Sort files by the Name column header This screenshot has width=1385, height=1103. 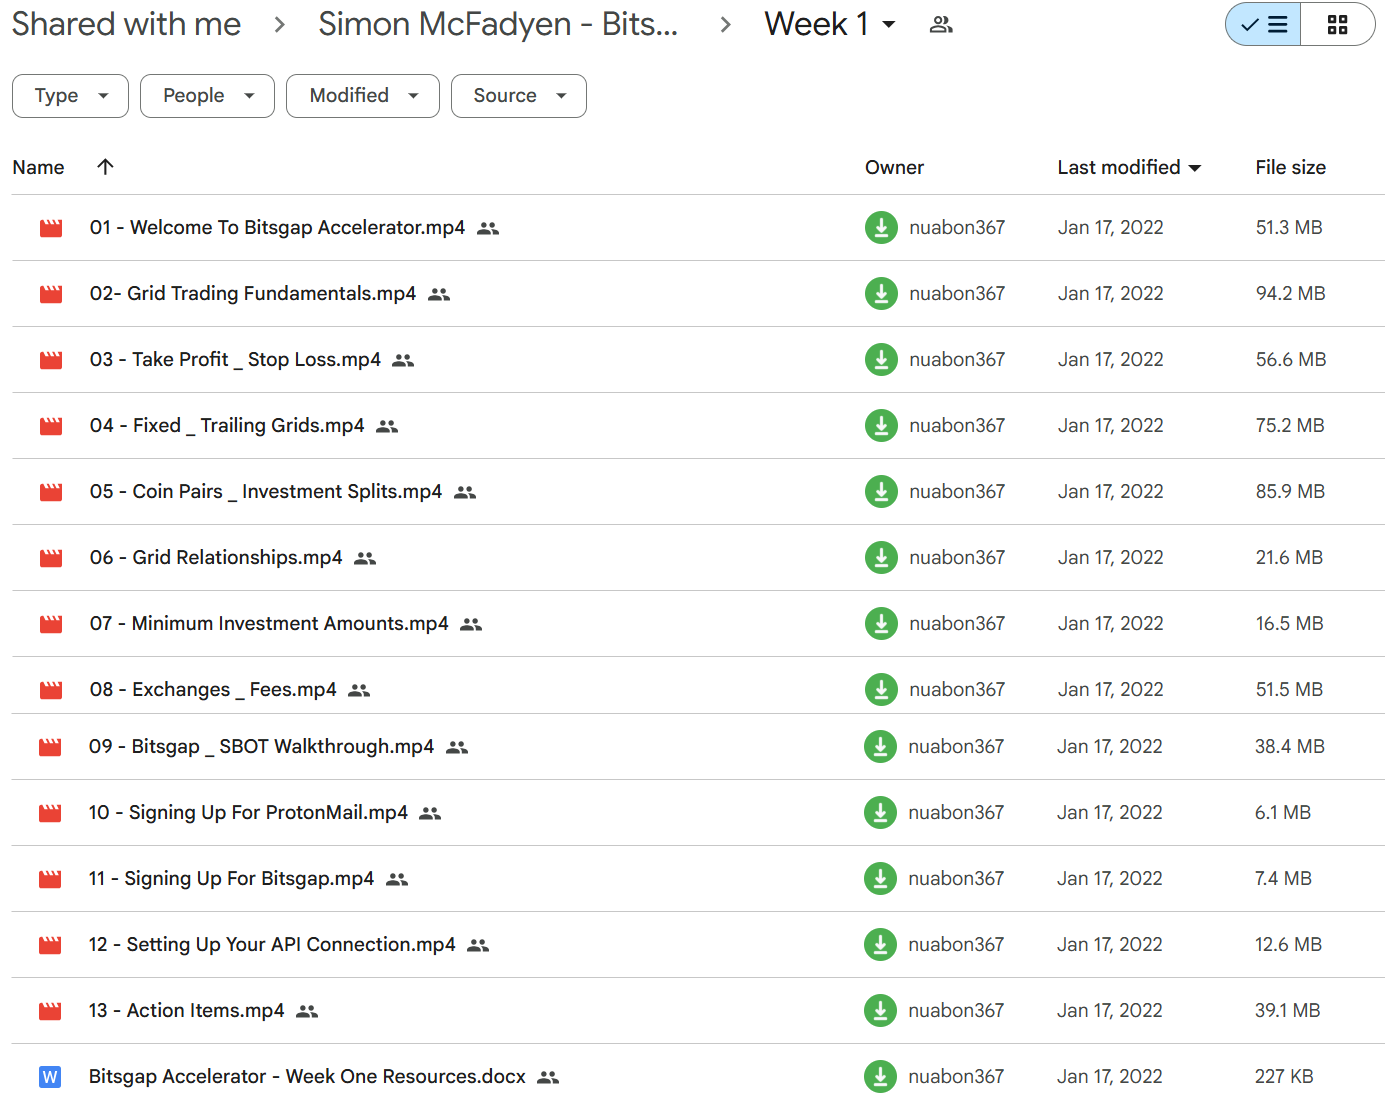[x=38, y=167]
